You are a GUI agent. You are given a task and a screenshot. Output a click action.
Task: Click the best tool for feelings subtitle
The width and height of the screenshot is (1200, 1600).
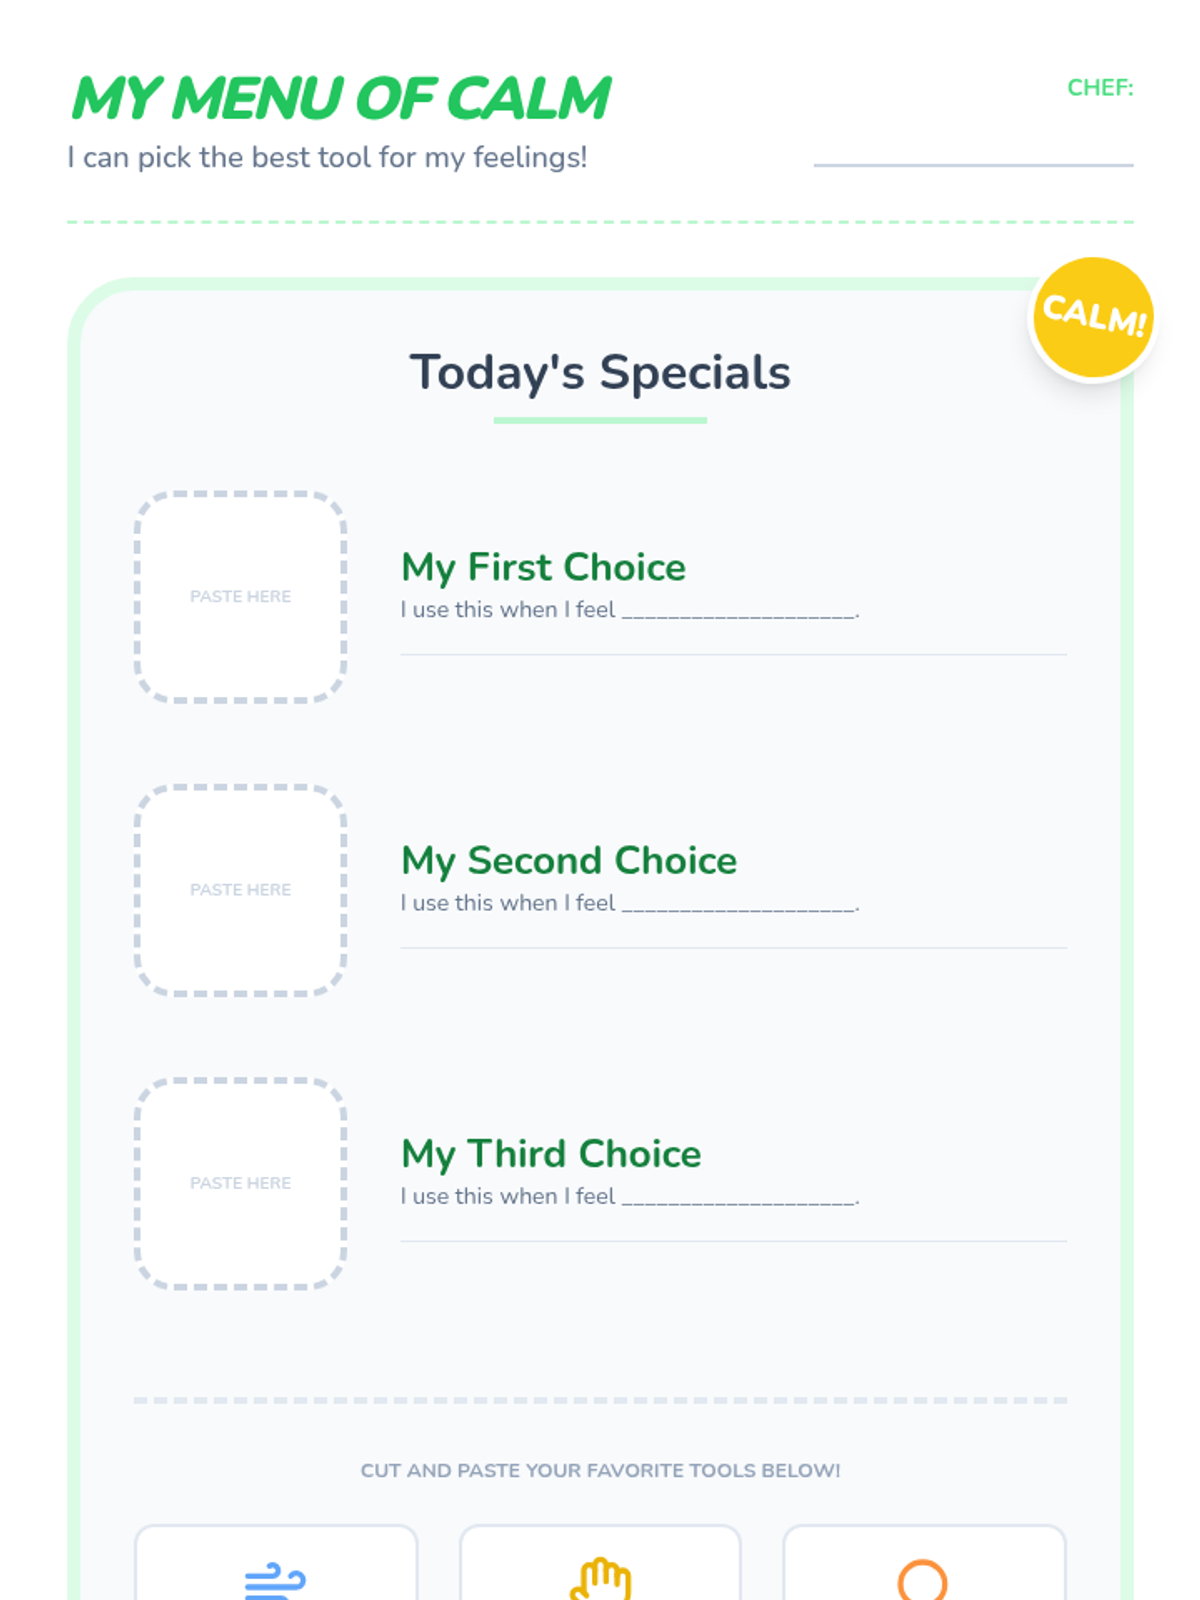pyautogui.click(x=327, y=157)
